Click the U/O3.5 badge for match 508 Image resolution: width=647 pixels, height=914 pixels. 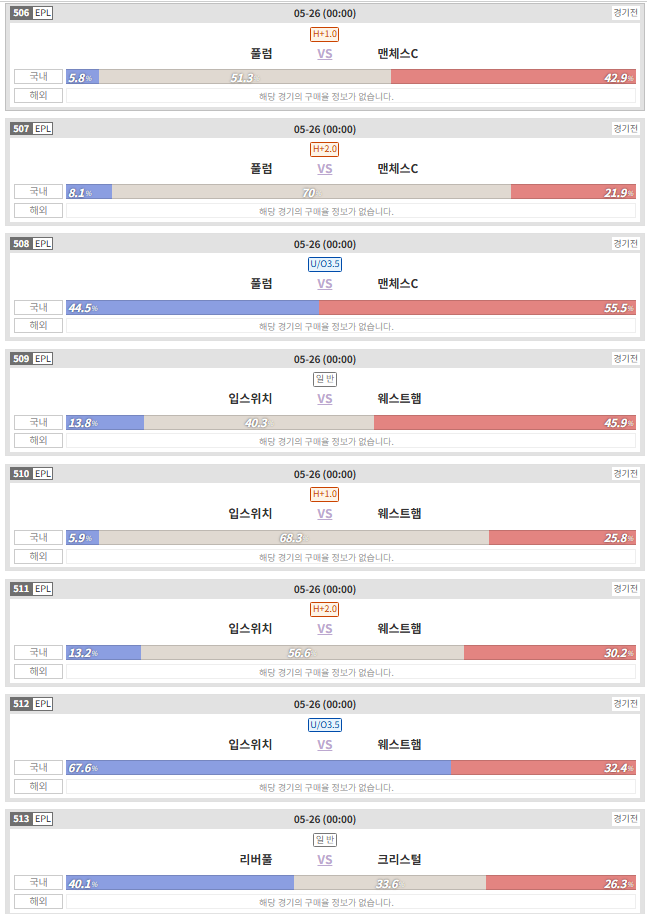(325, 264)
